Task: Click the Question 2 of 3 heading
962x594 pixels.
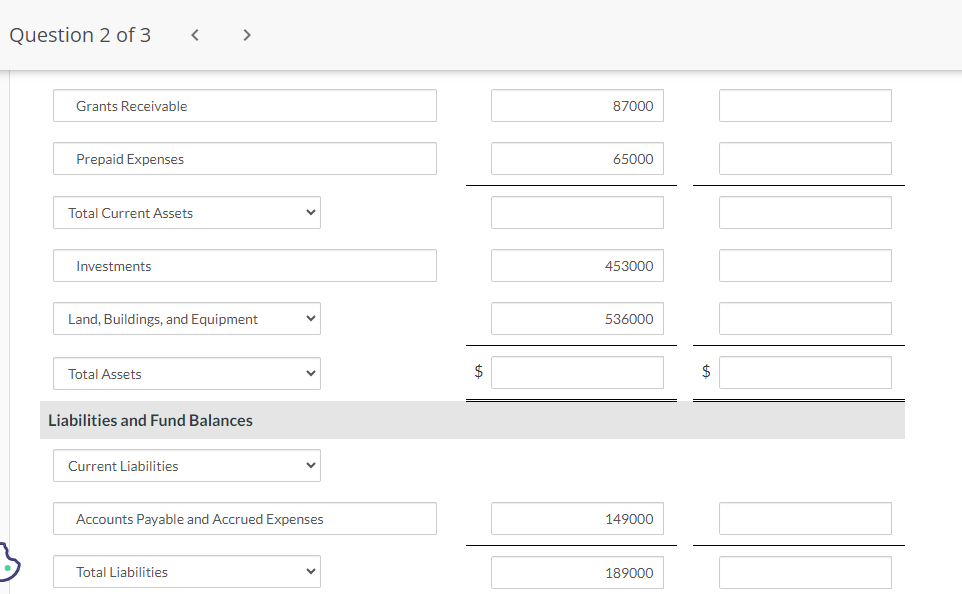Action: (80, 34)
